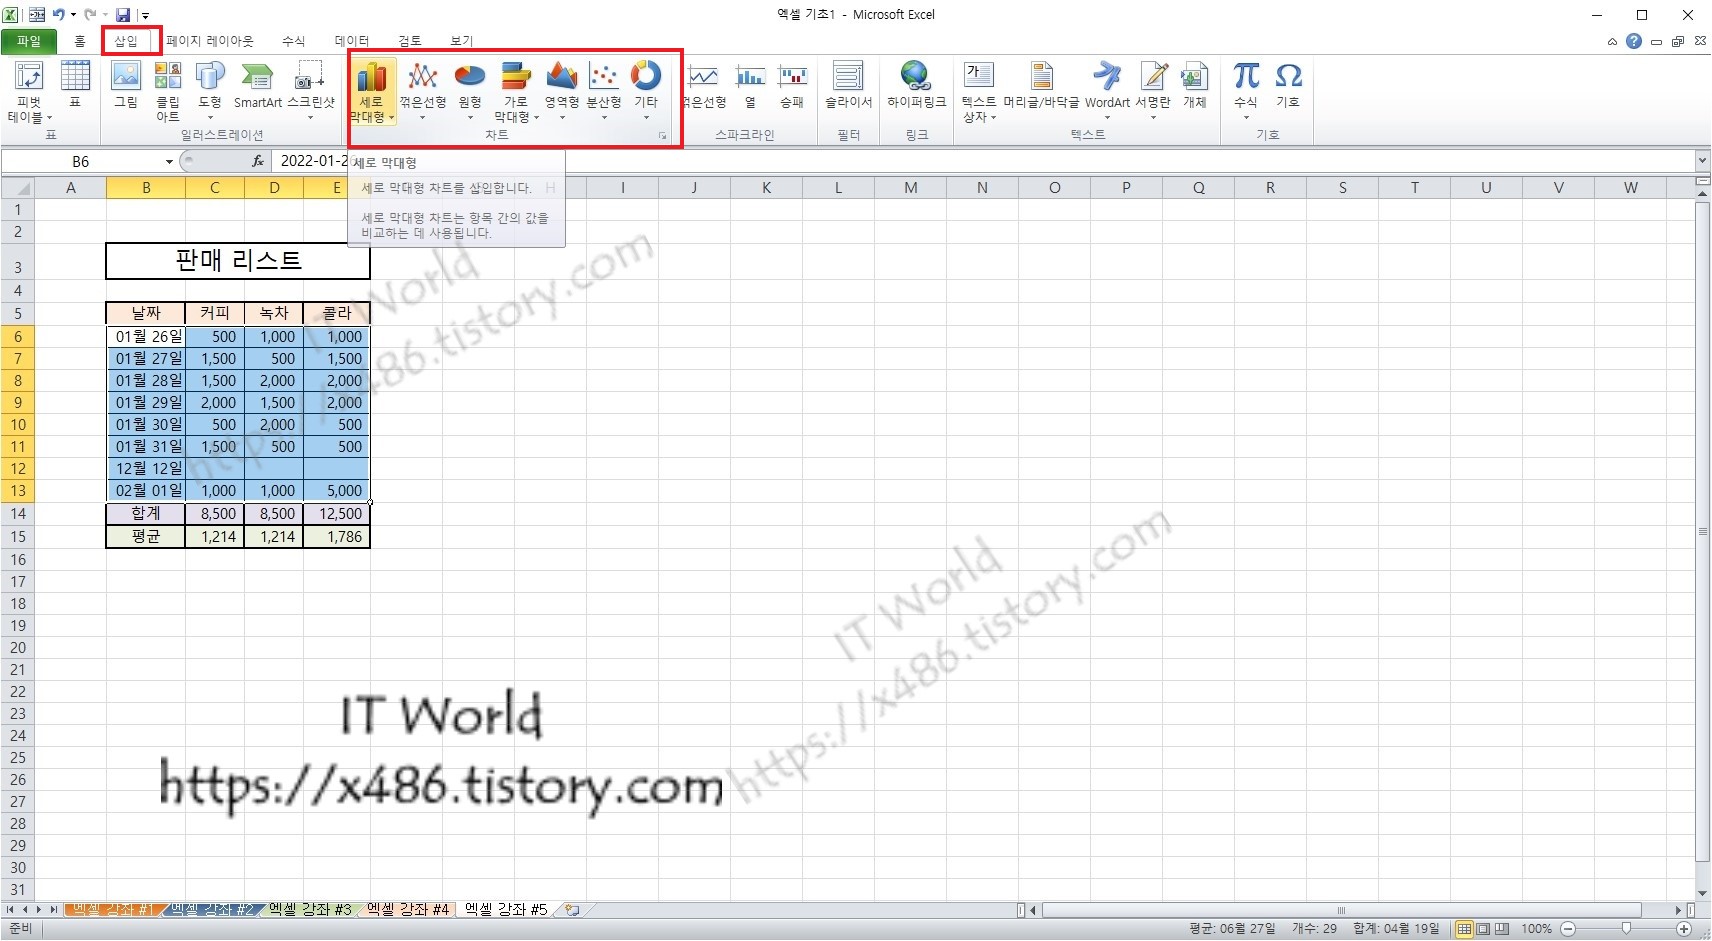Open the Formulas (수식) ribbon tab
Image resolution: width=1712 pixels, height=941 pixels.
(293, 41)
